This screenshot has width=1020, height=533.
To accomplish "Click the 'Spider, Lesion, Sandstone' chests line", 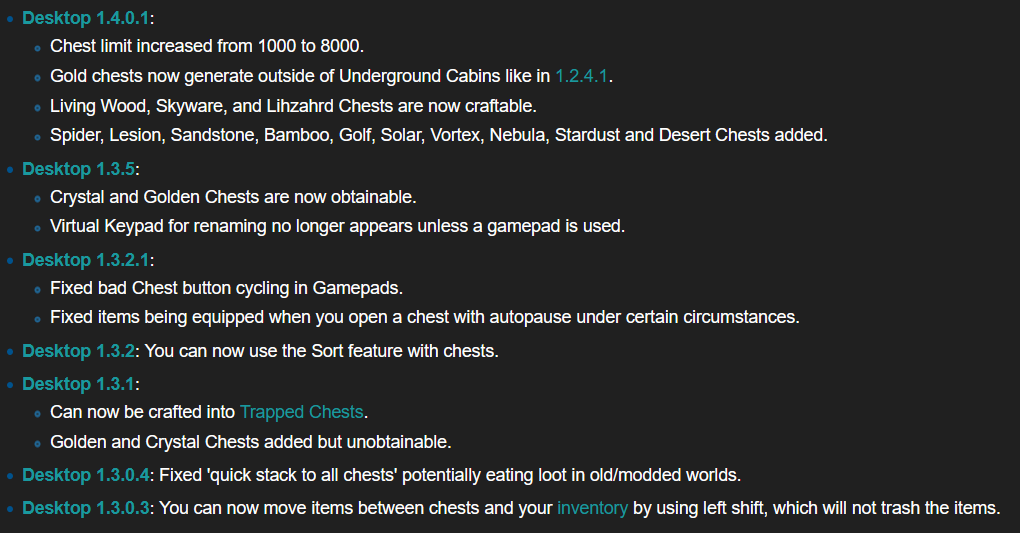I will [x=439, y=135].
